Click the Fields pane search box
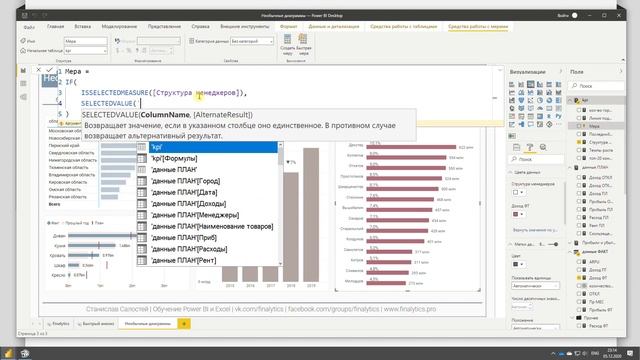Image resolution: width=640 pixels, height=360 pixels. pyautogui.click(x=597, y=86)
